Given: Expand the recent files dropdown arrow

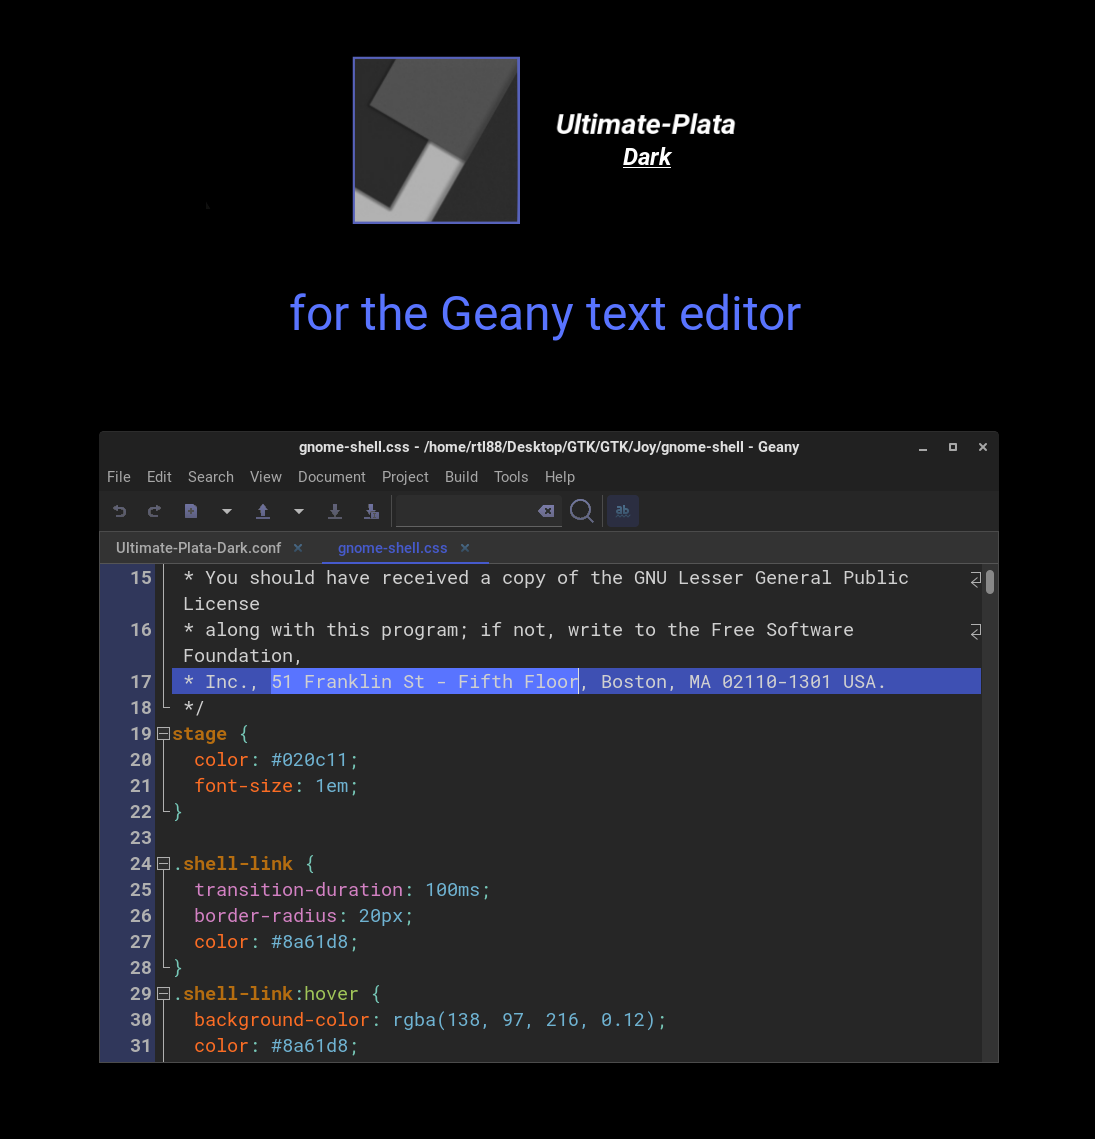Looking at the screenshot, I should click(x=299, y=511).
